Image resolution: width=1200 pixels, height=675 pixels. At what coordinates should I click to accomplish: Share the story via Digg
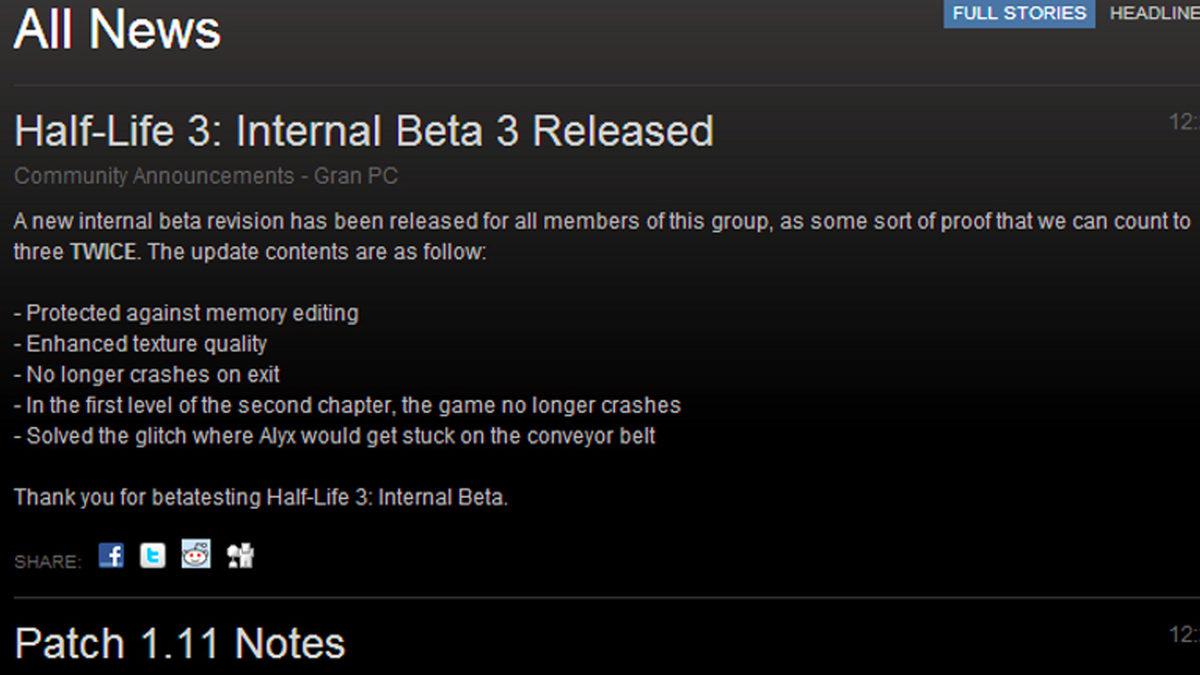(x=238, y=555)
